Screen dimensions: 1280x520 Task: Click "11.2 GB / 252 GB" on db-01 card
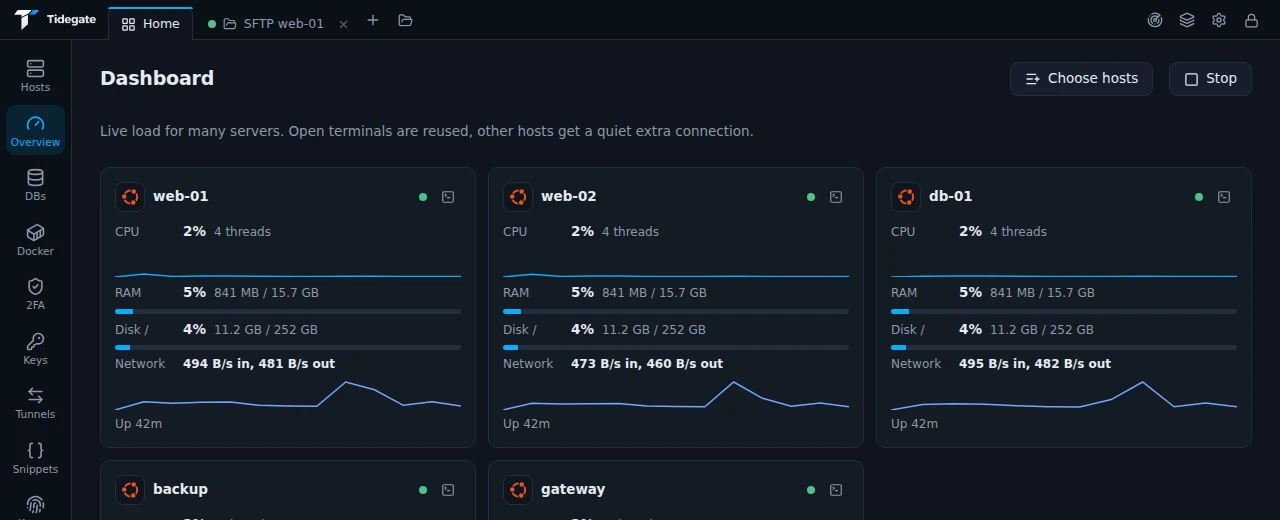coord(1042,330)
